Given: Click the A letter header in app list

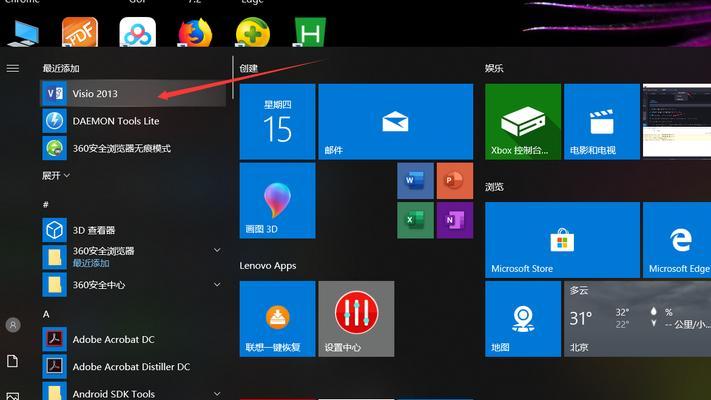Looking at the screenshot, I should (46, 314).
